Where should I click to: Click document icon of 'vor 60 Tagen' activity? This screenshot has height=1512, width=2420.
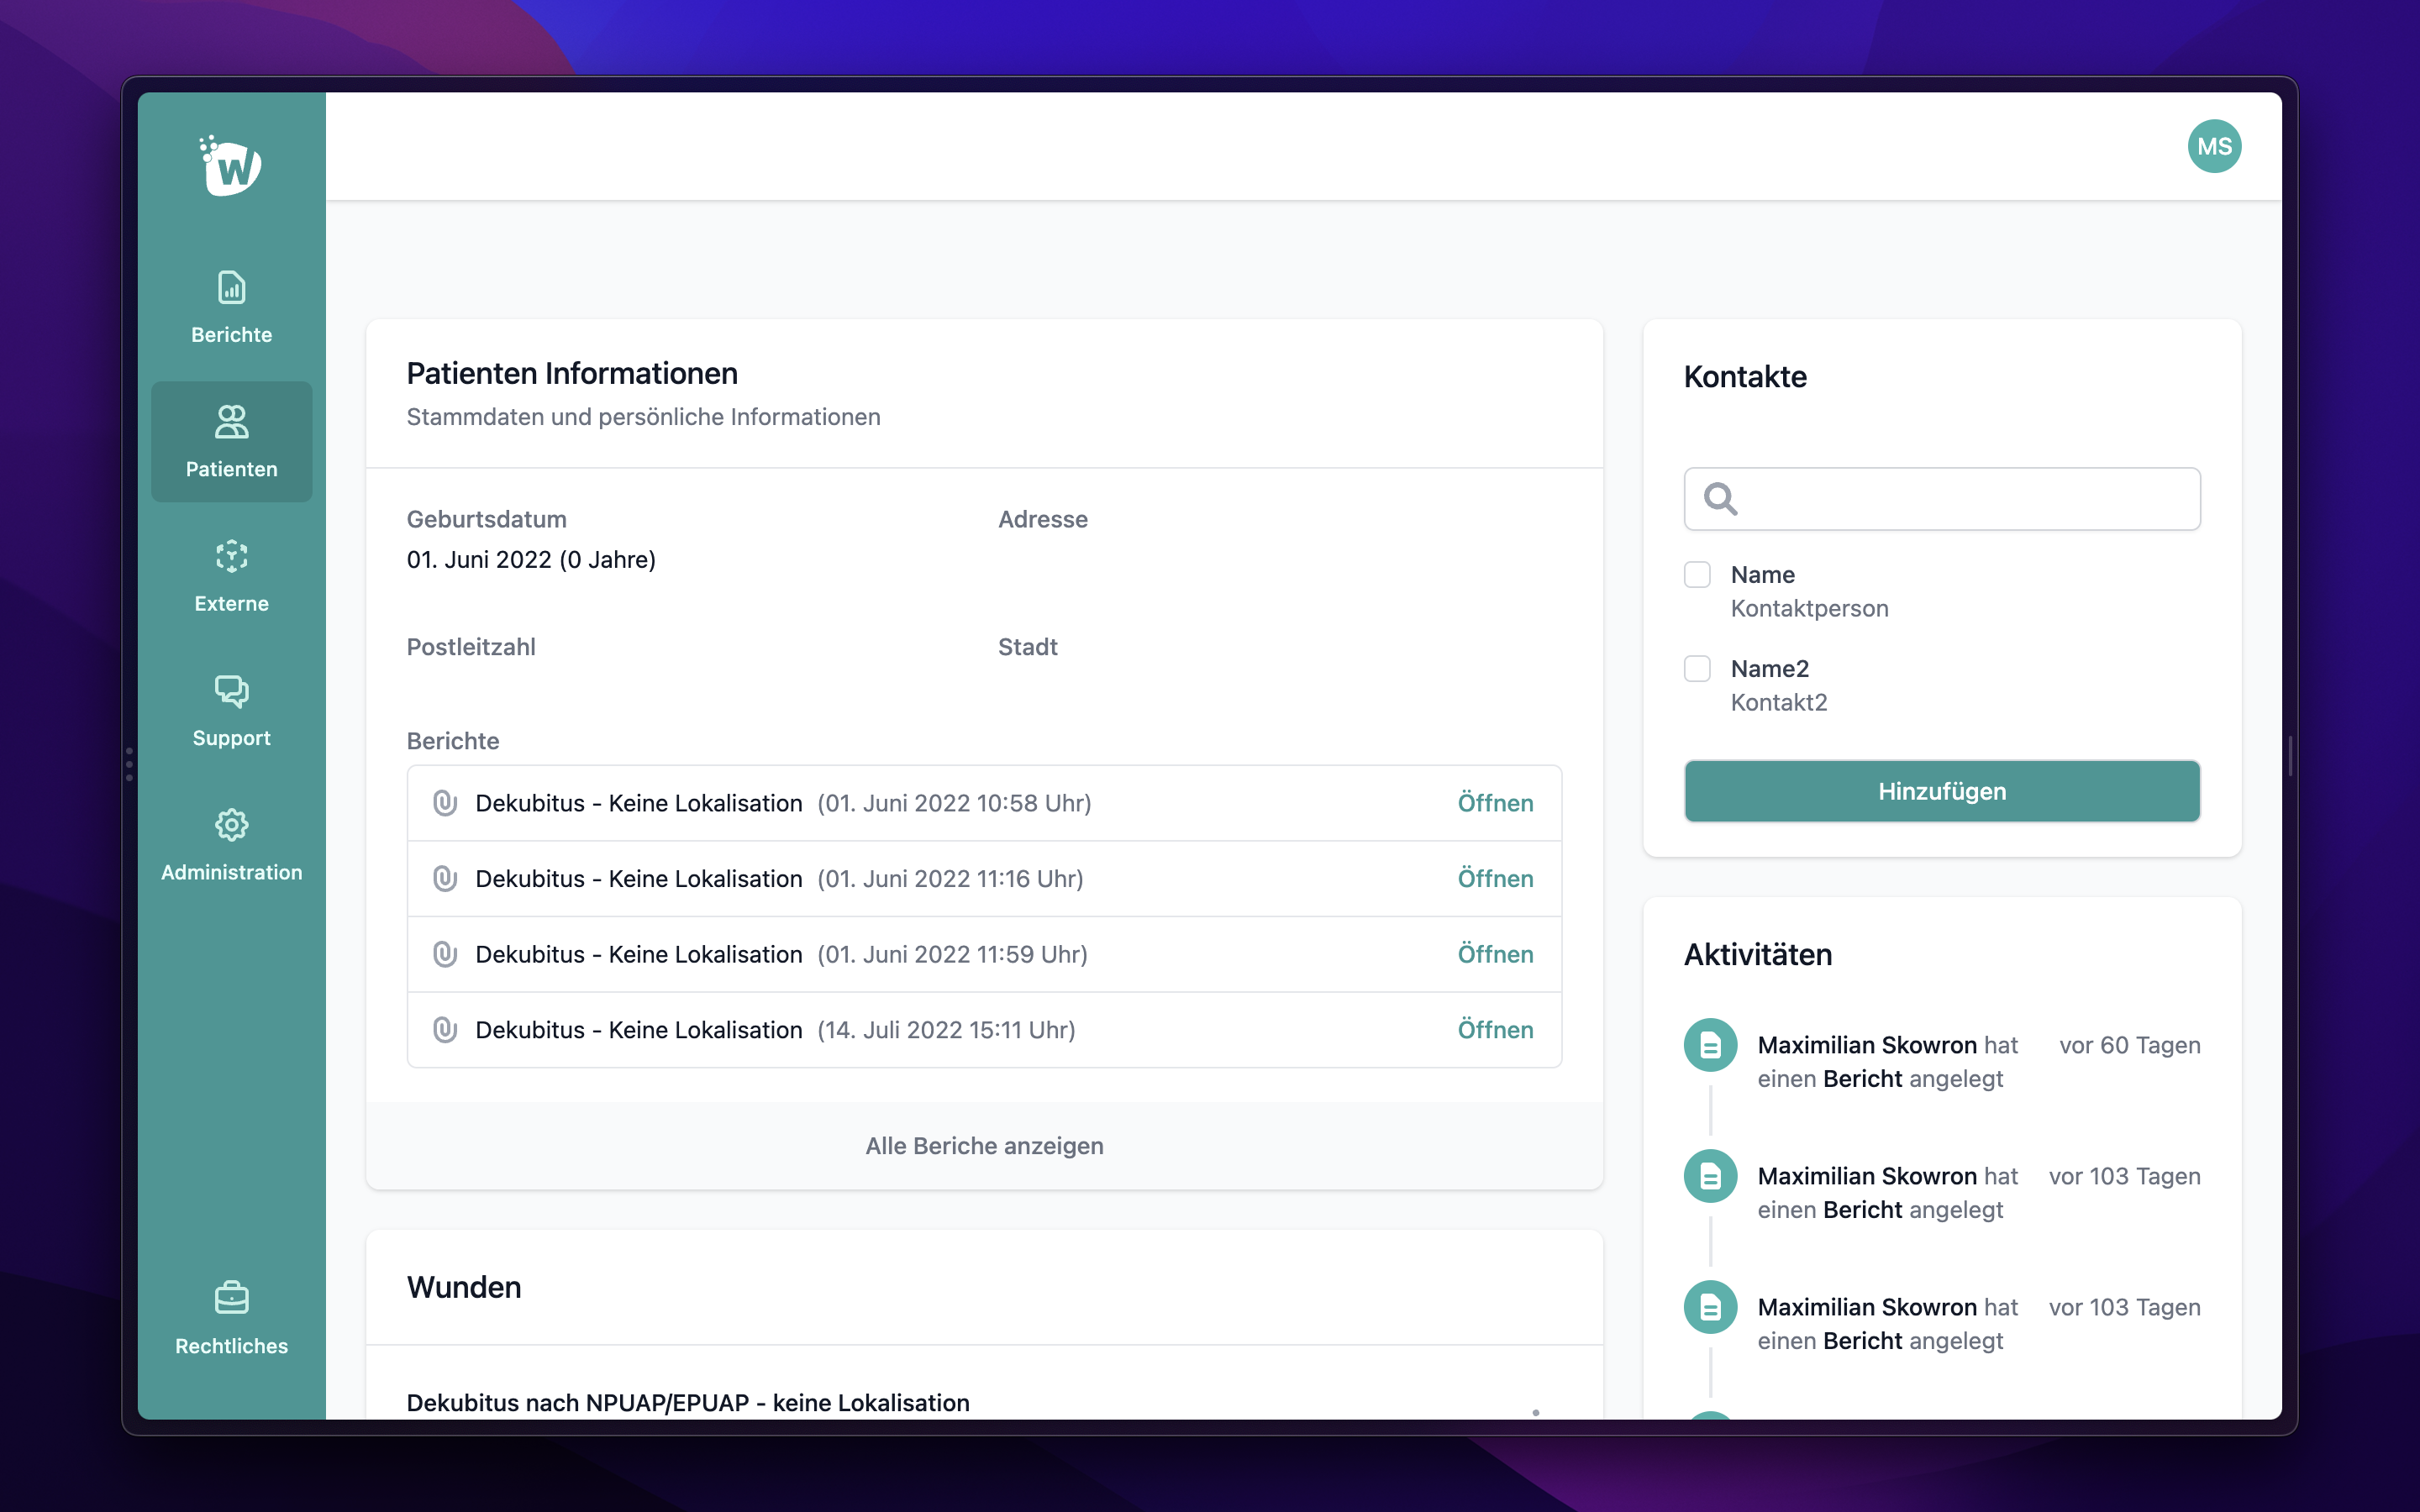coord(1710,1045)
